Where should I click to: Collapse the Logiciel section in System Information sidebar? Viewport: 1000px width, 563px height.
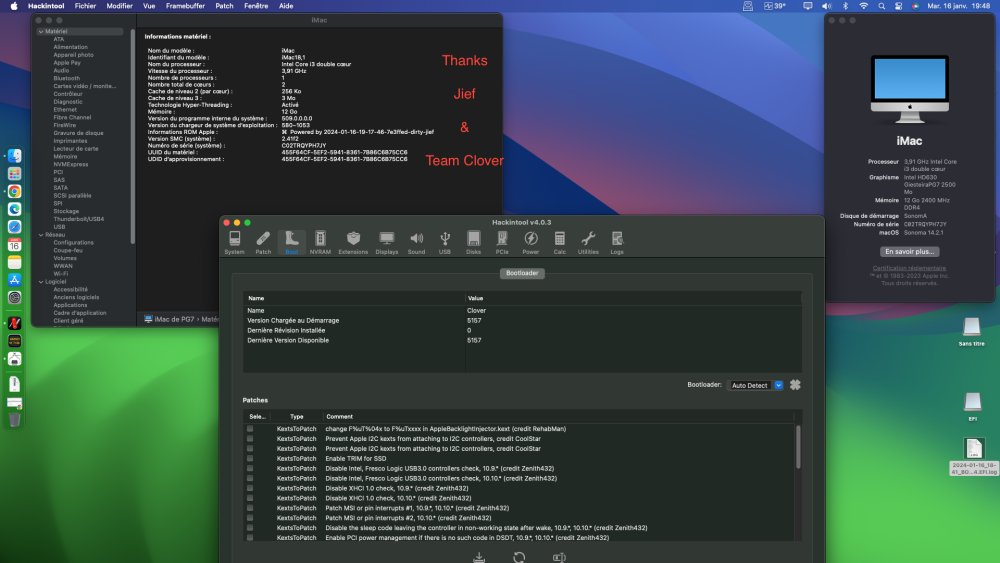pyautogui.click(x=41, y=282)
